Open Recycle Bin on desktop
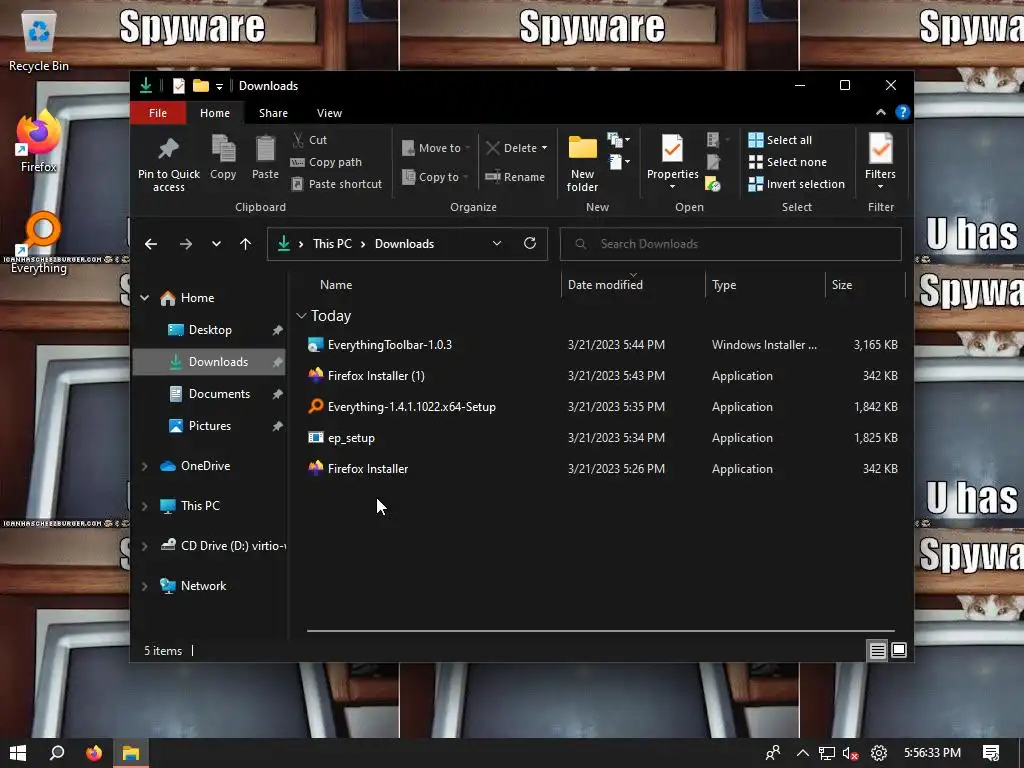The image size is (1024, 768). [39, 42]
